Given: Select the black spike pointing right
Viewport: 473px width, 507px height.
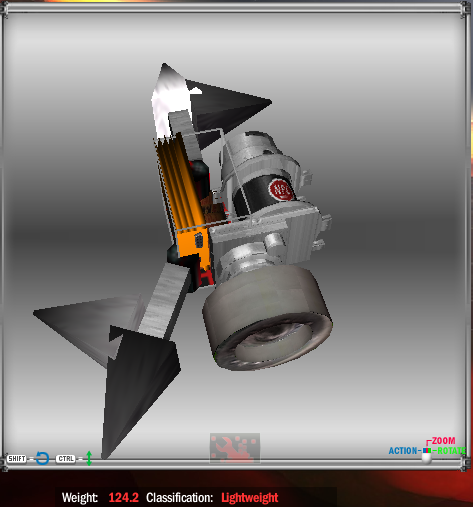Looking at the screenshot, I should pyautogui.click(x=227, y=107).
